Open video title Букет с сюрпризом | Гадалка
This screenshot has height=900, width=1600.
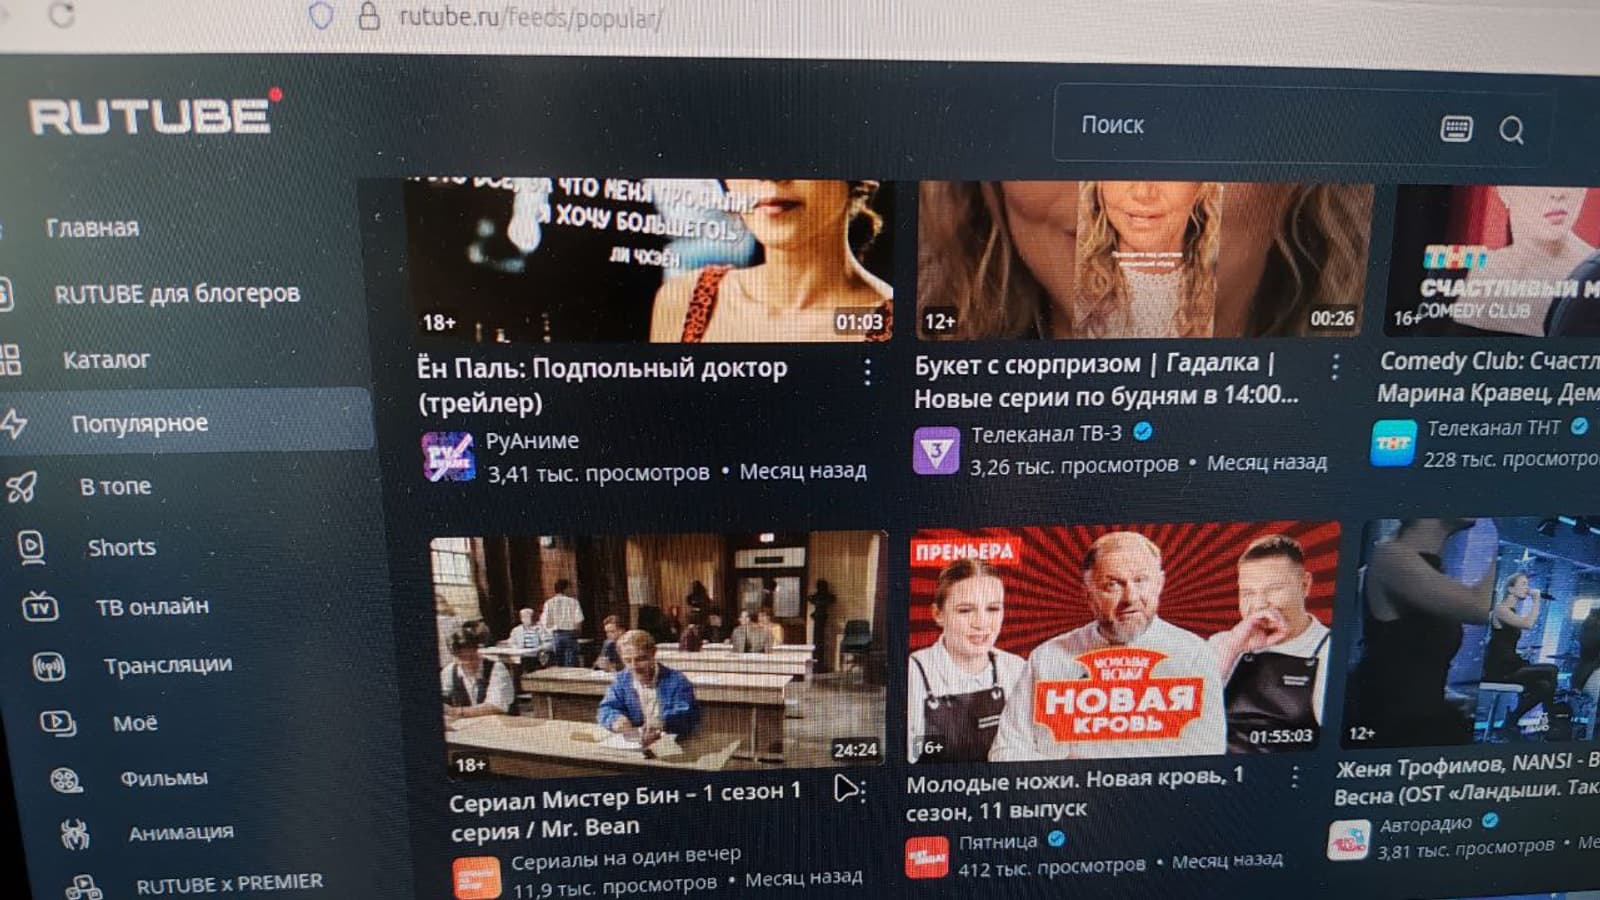coord(1107,380)
